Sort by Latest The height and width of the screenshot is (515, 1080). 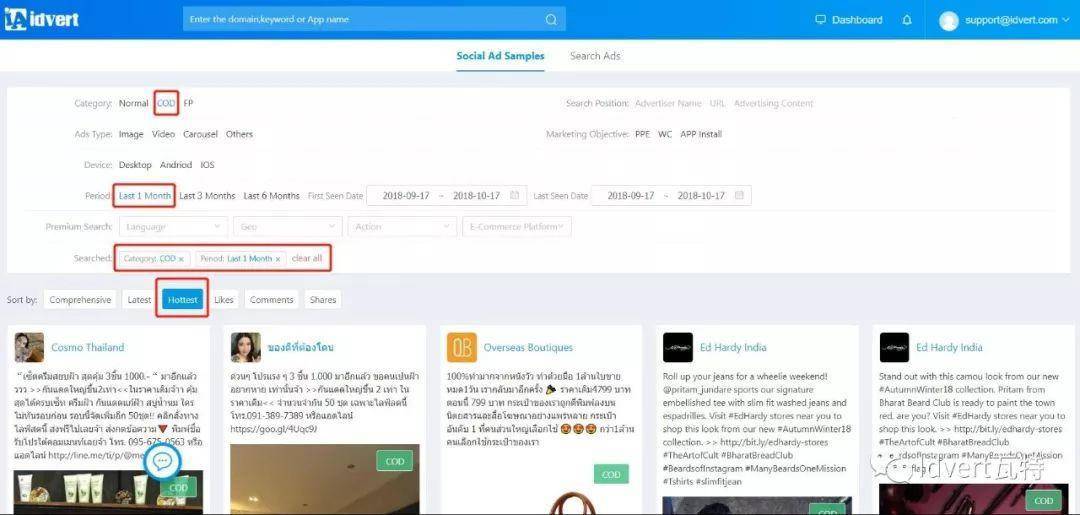139,299
